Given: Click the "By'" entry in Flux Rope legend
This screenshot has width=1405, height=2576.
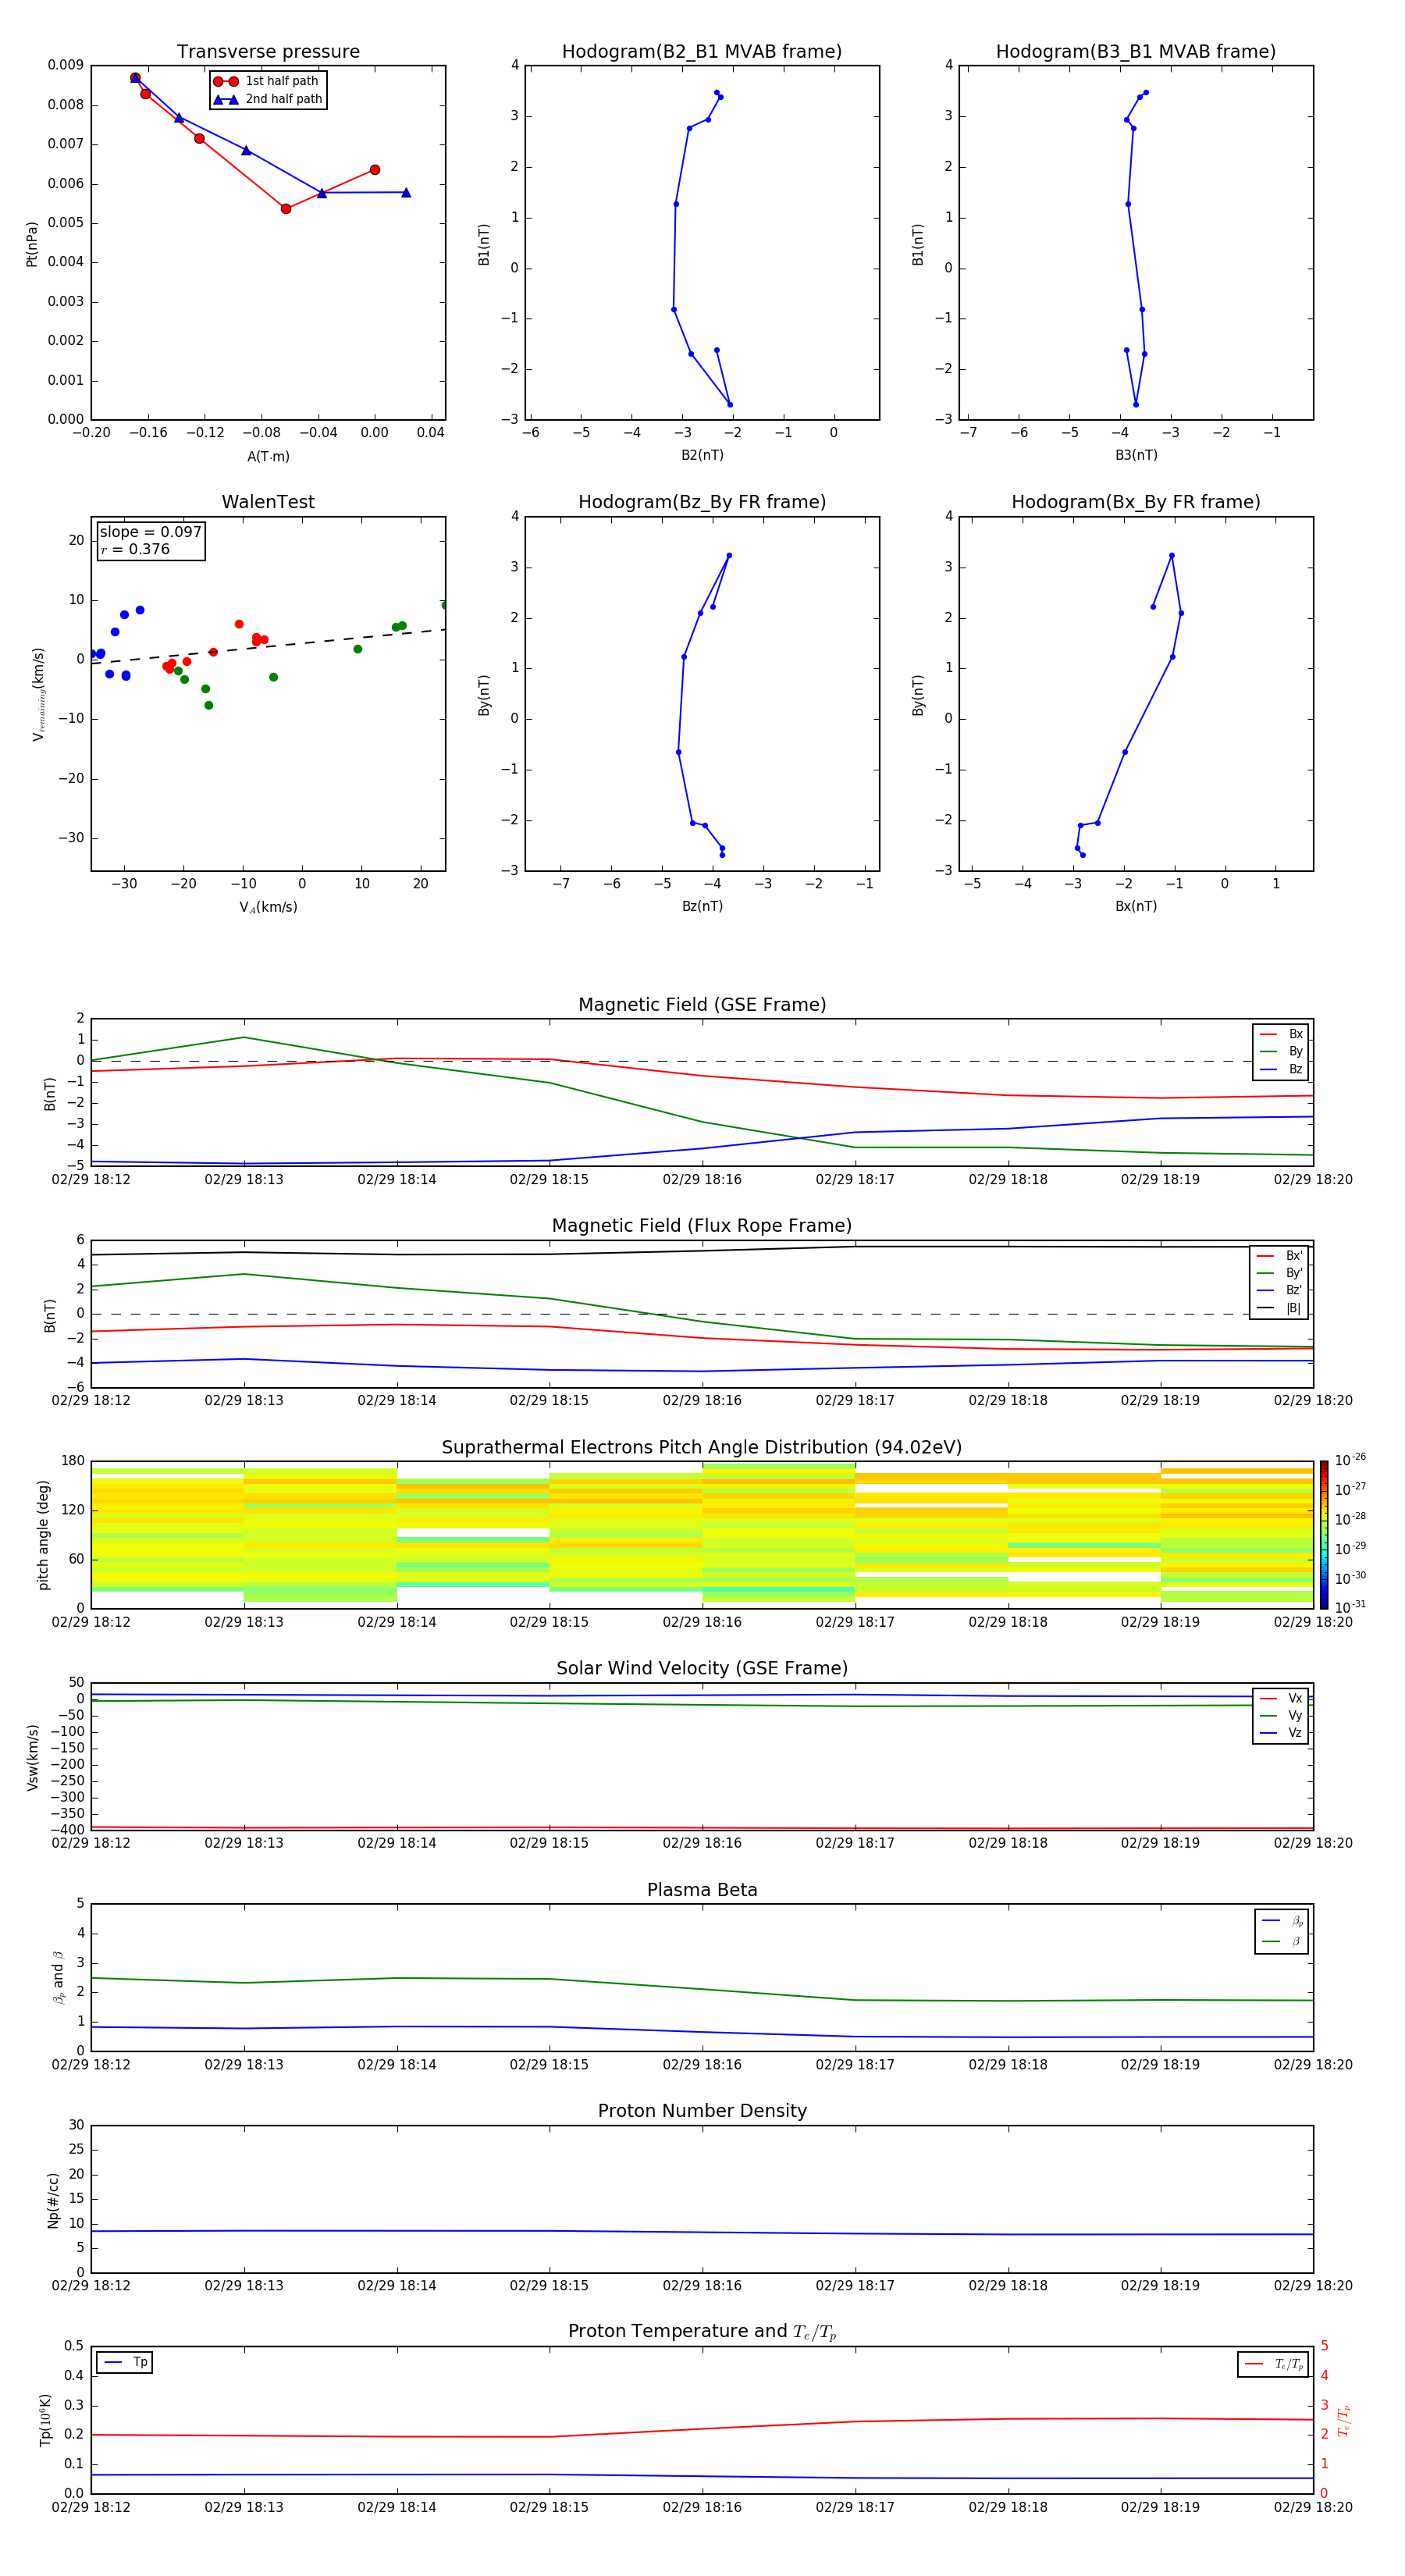Looking at the screenshot, I should (1279, 1273).
